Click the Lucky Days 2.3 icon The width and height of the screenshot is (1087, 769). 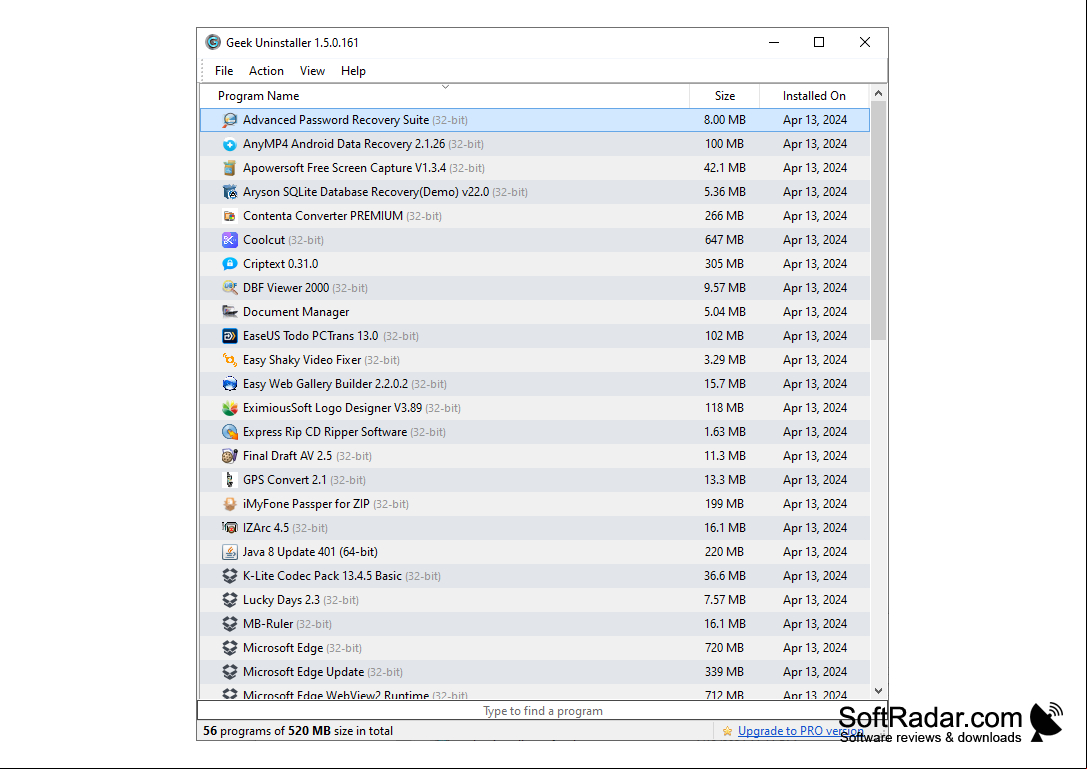click(229, 600)
